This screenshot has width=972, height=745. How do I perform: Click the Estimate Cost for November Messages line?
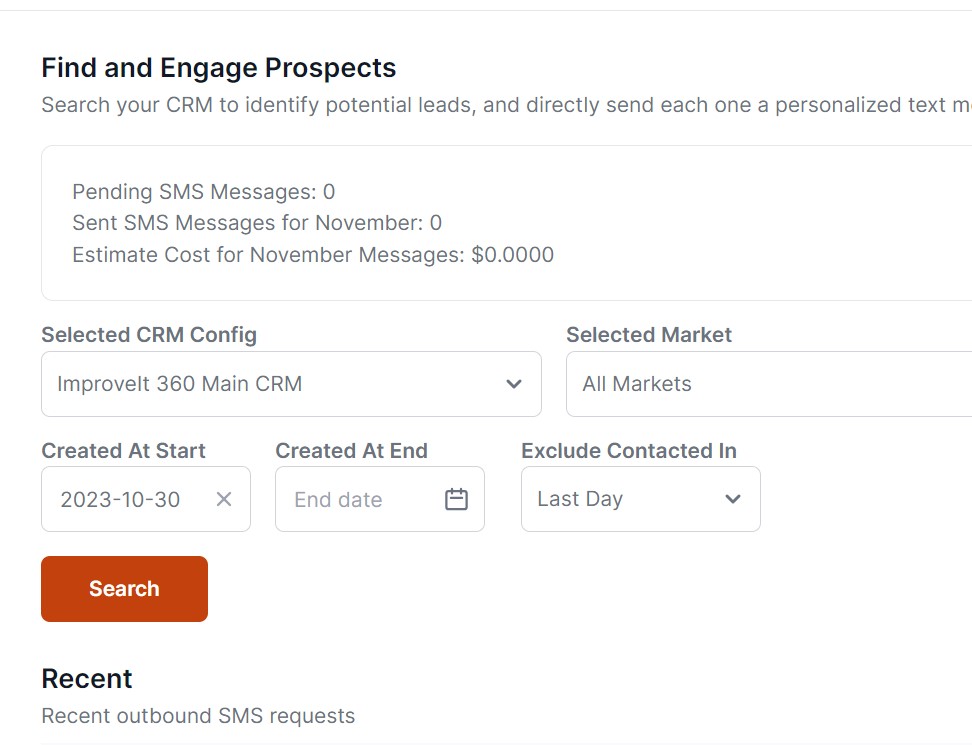(x=312, y=255)
